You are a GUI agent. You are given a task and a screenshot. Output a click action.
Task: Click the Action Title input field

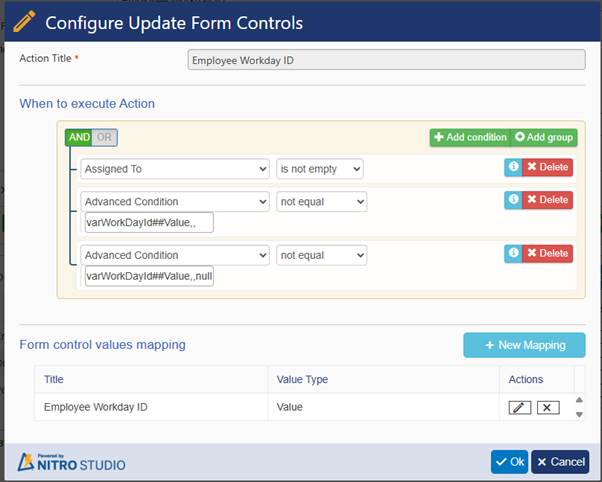(386, 60)
